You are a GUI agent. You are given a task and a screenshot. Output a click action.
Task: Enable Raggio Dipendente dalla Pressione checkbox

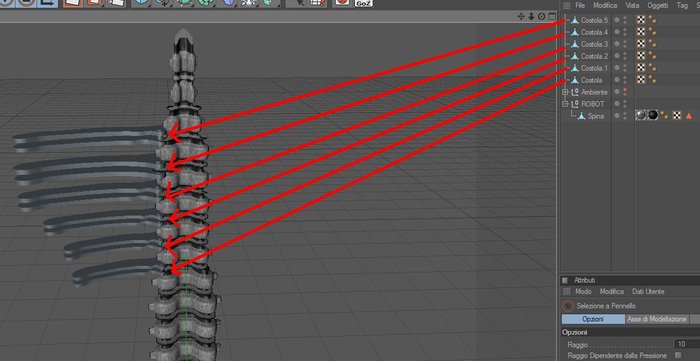(x=678, y=355)
